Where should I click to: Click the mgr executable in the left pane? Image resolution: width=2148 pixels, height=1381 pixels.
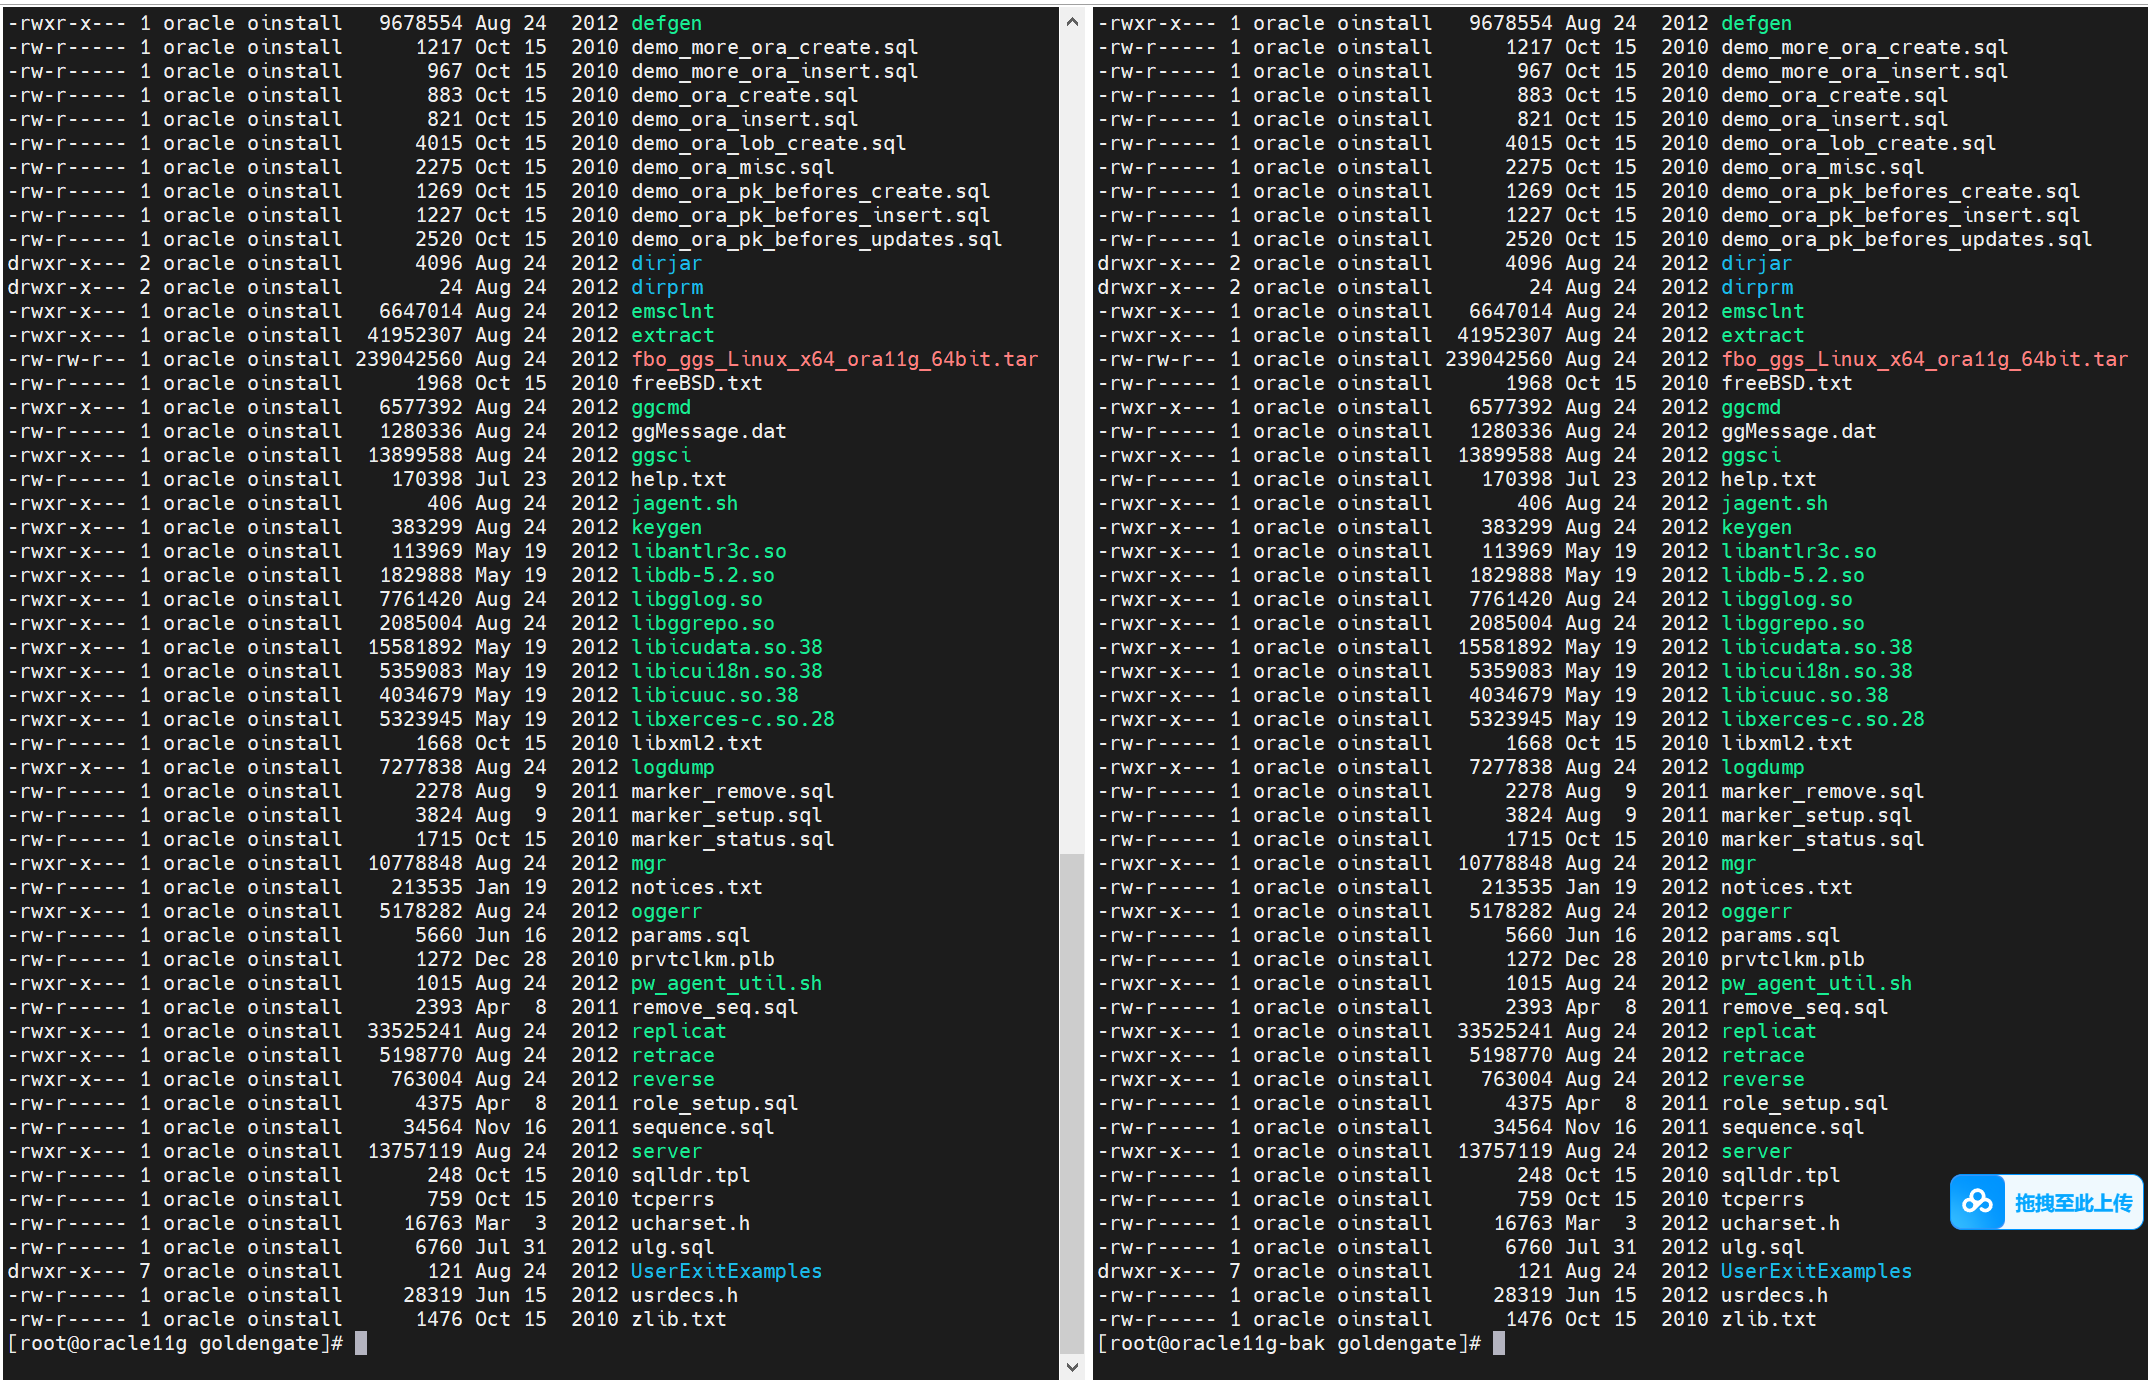pos(648,863)
